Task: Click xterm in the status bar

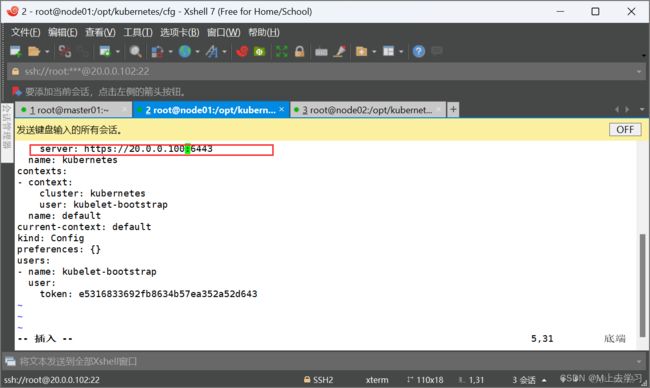Action: [x=377, y=380]
